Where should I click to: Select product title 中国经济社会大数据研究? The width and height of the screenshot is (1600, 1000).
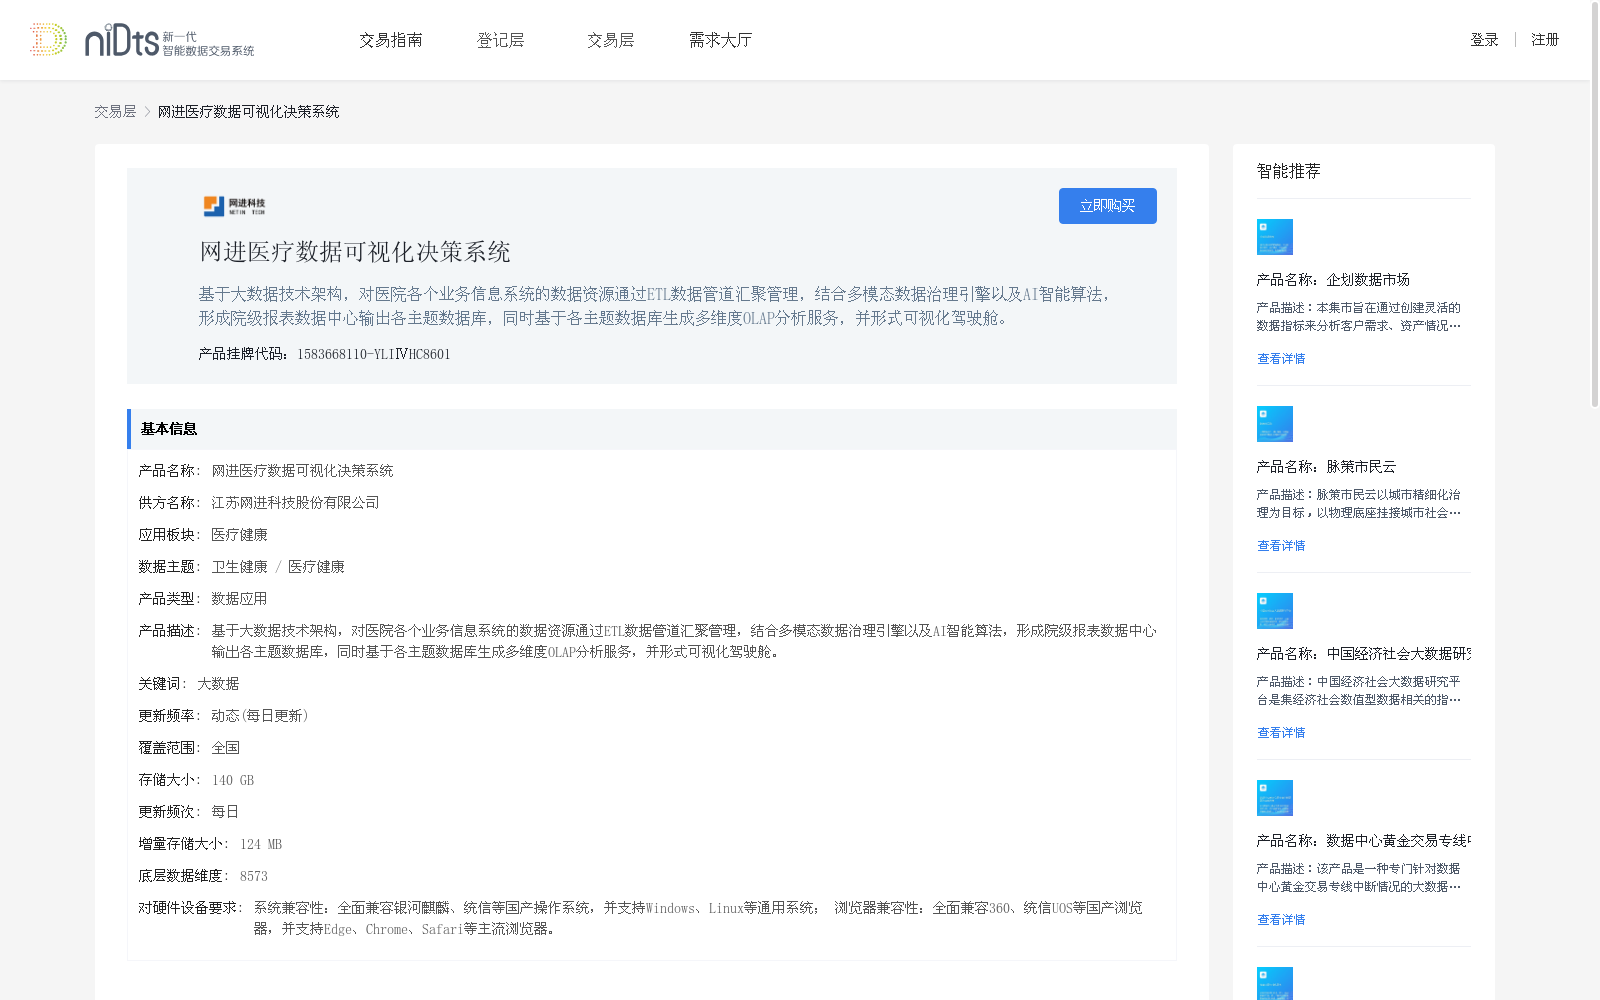point(1398,654)
